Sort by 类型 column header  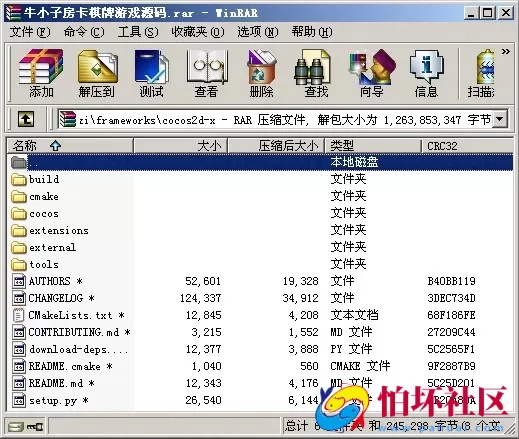click(x=373, y=146)
